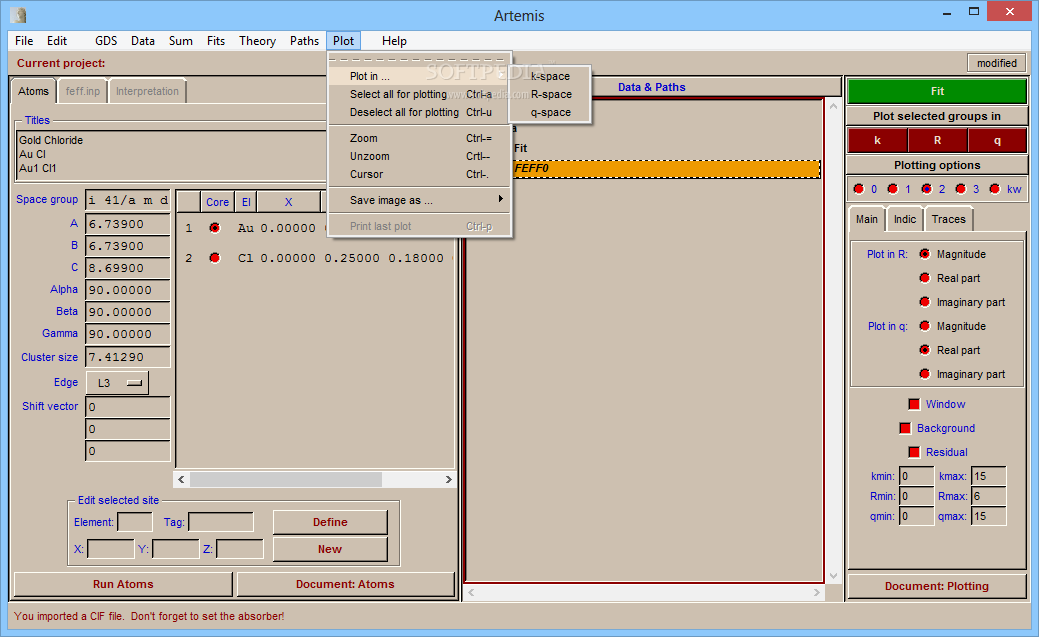Select 'Select all for plotting' menu entry
This screenshot has width=1039, height=637.
(419, 94)
